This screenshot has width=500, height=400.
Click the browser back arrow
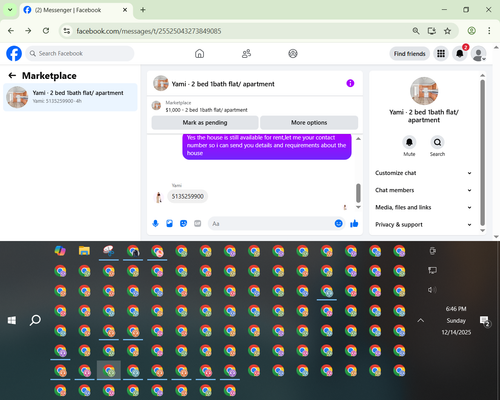click(11, 31)
